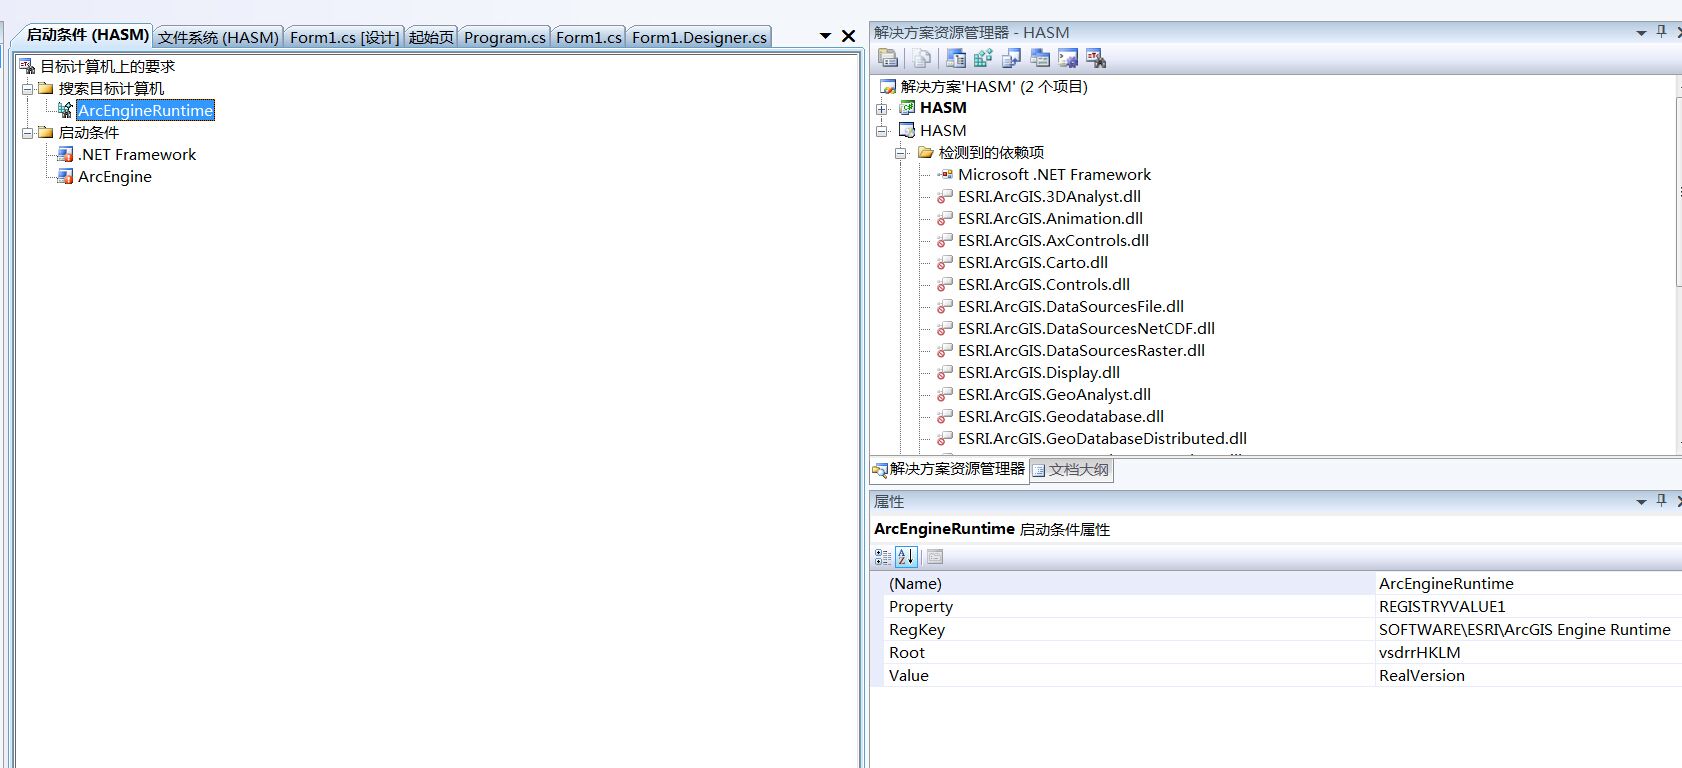
Task: Select ESRI.ArcGIS.Carto.dll in dependencies
Action: click(x=1033, y=262)
